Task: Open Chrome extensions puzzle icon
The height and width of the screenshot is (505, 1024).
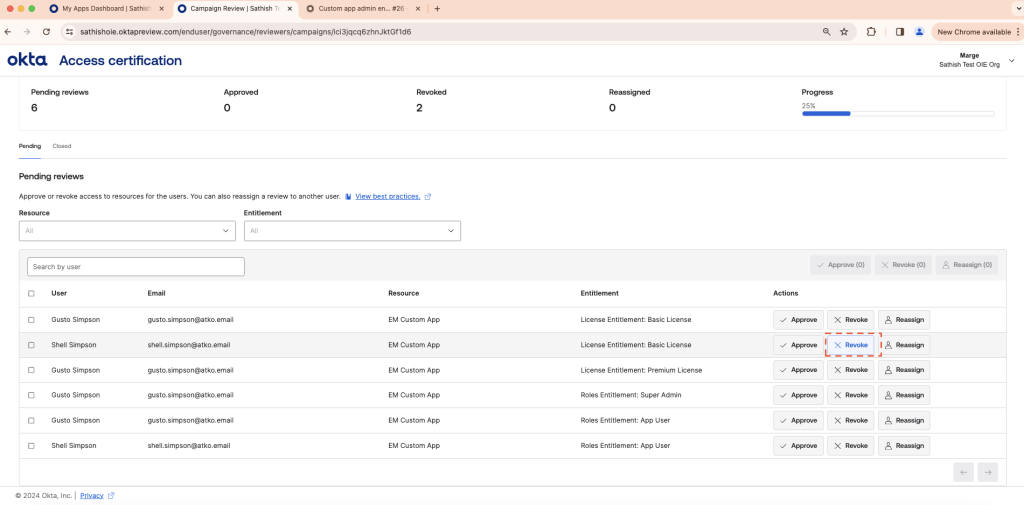Action: coord(871,32)
